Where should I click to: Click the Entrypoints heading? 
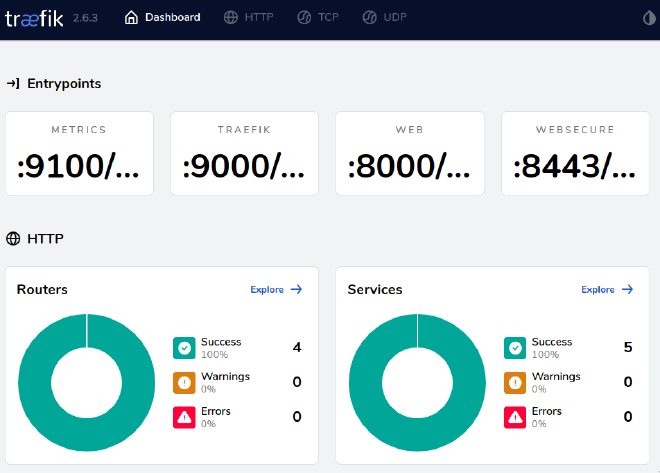[64, 83]
